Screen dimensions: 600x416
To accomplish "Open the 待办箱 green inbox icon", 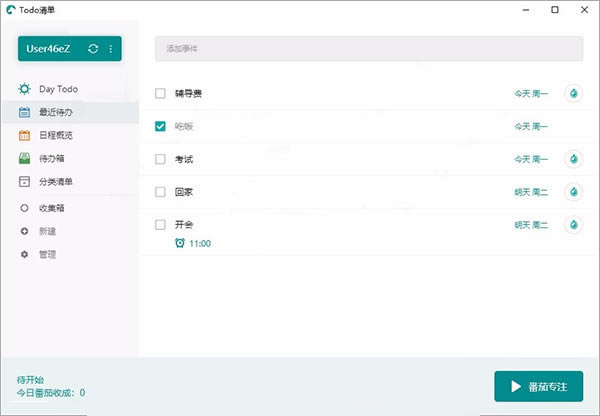I will click(24, 158).
